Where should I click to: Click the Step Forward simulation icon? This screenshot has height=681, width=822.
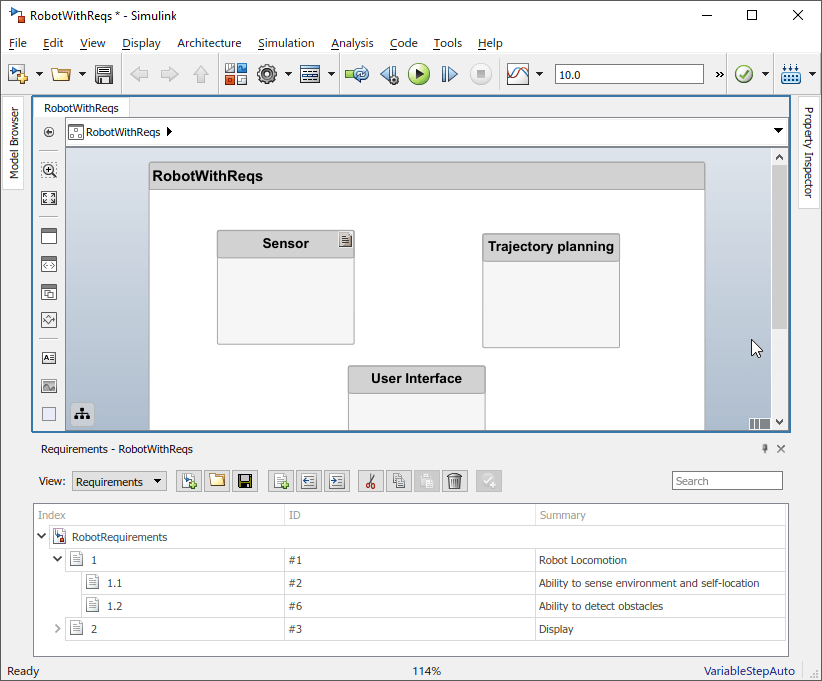pyautogui.click(x=449, y=73)
